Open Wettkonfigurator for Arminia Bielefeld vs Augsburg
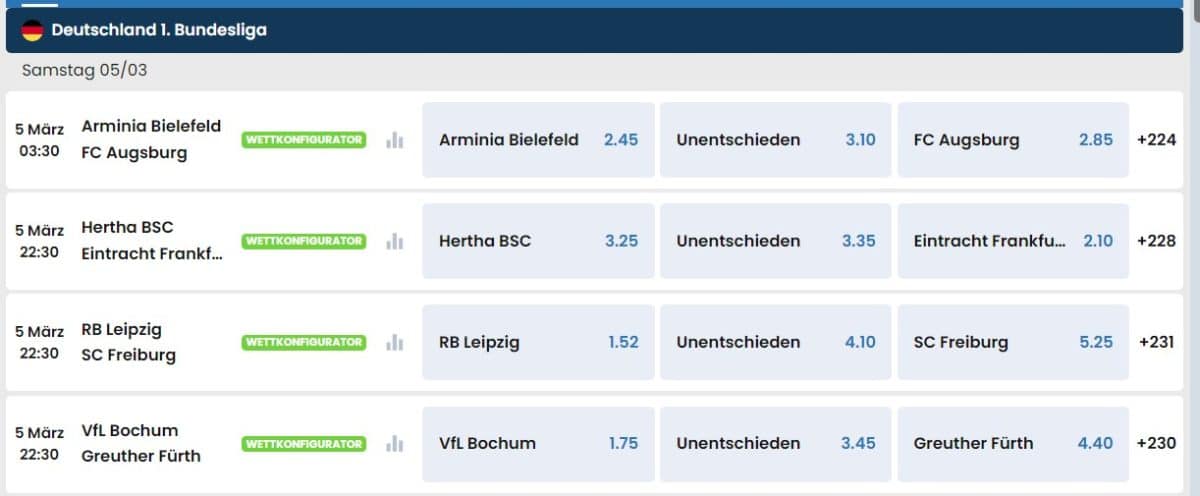Screen dimensions: 1200x496 pos(304,140)
